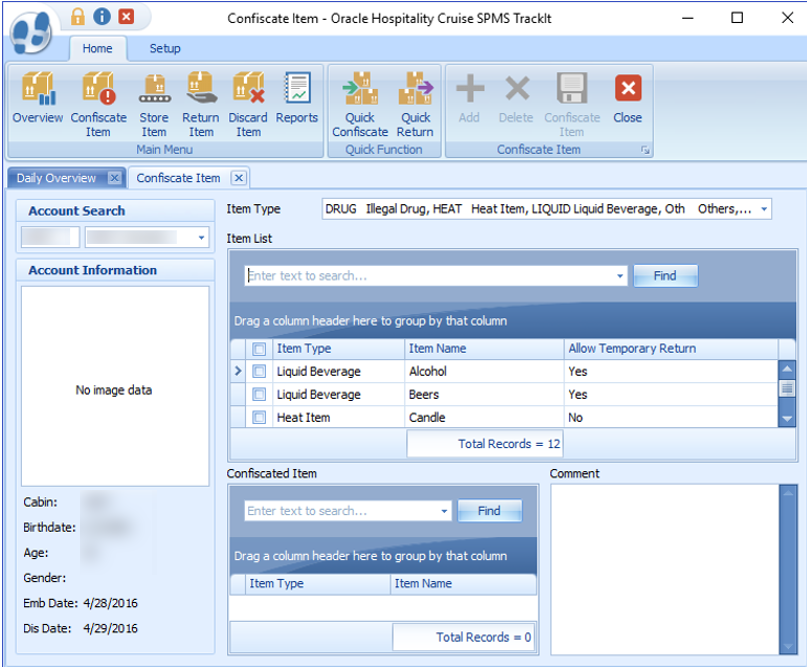Image resolution: width=807 pixels, height=667 pixels.
Task: Launch Quick Confiscate function
Action: [360, 104]
